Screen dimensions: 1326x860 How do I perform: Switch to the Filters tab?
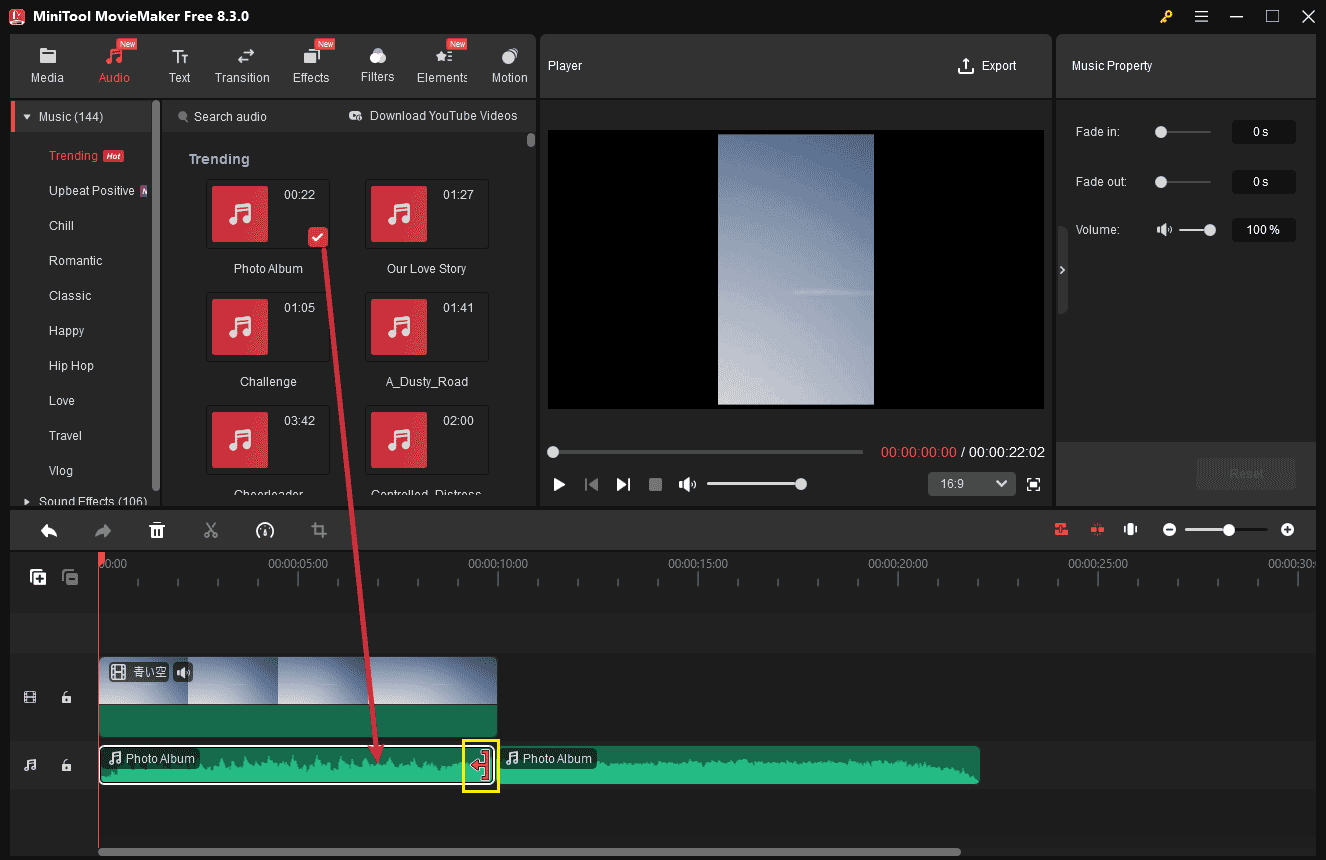[x=377, y=66]
